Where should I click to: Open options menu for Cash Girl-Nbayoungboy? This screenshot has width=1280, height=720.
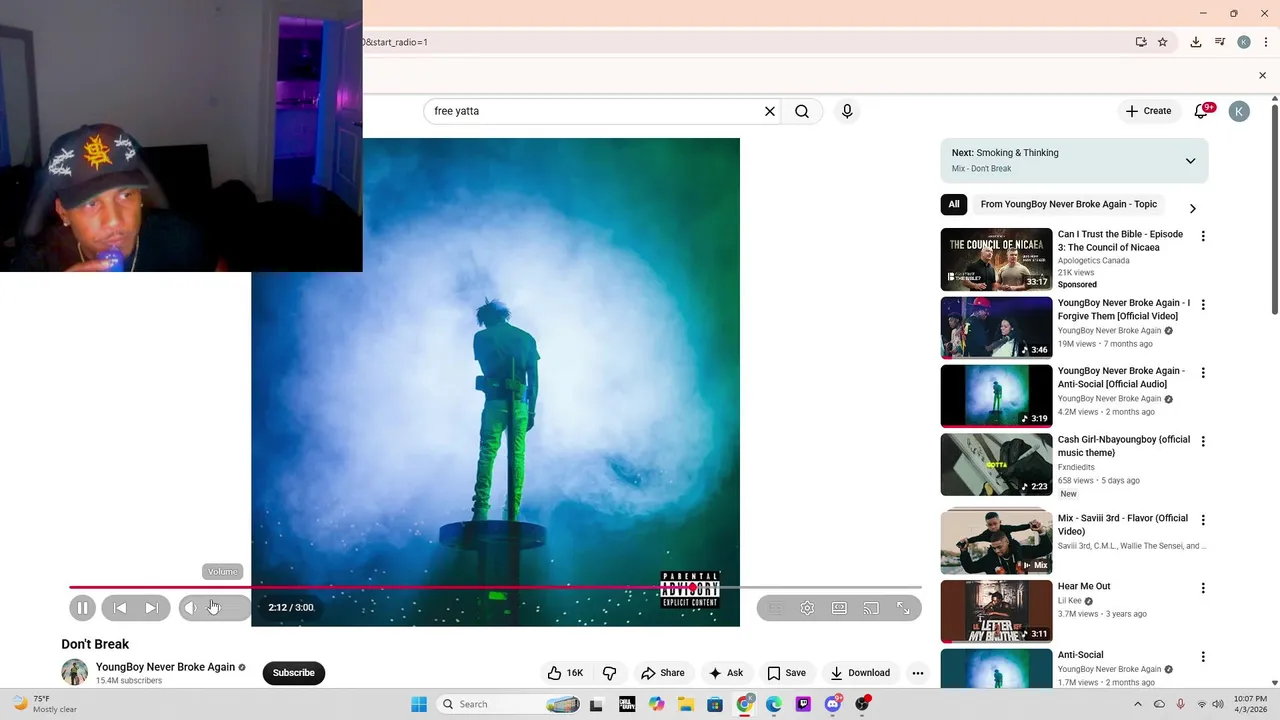coord(1203,441)
